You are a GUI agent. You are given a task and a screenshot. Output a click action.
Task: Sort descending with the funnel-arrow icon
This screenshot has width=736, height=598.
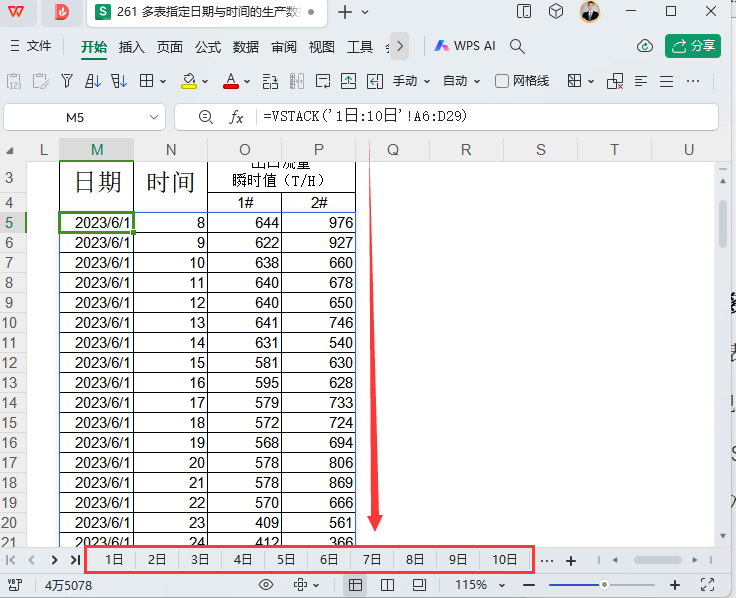[x=119, y=81]
